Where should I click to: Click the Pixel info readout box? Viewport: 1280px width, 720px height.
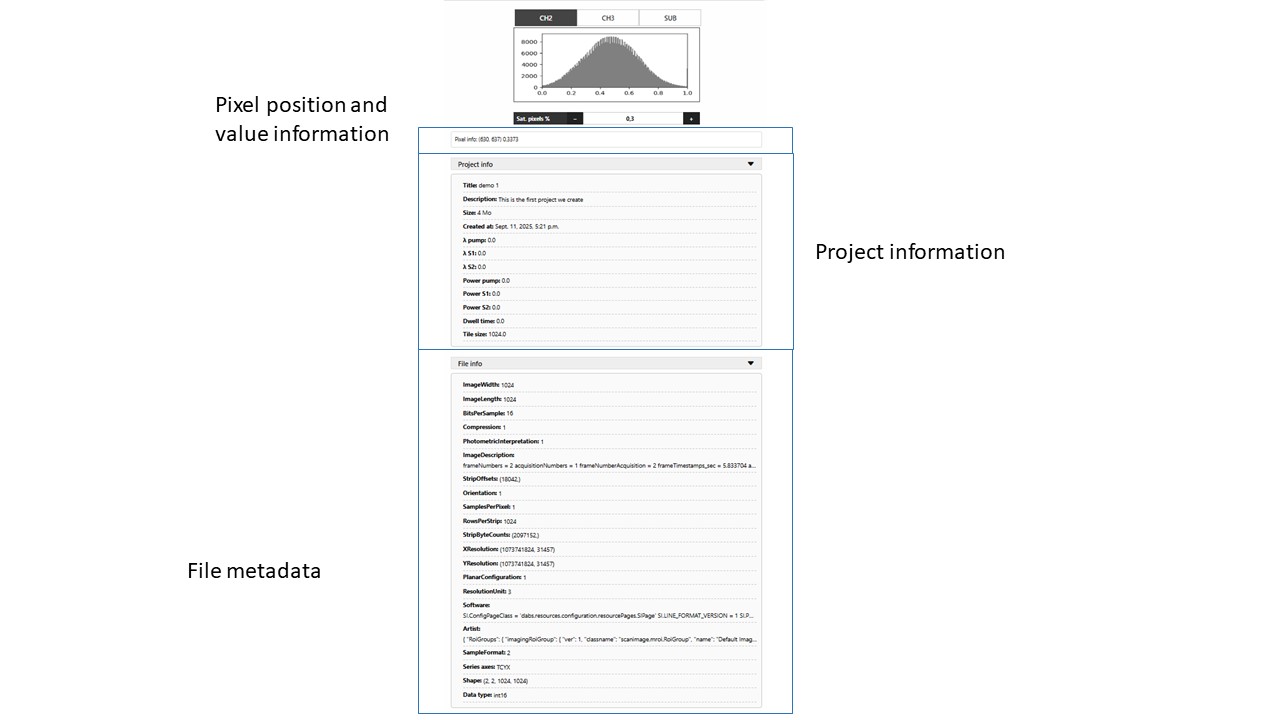click(x=605, y=140)
